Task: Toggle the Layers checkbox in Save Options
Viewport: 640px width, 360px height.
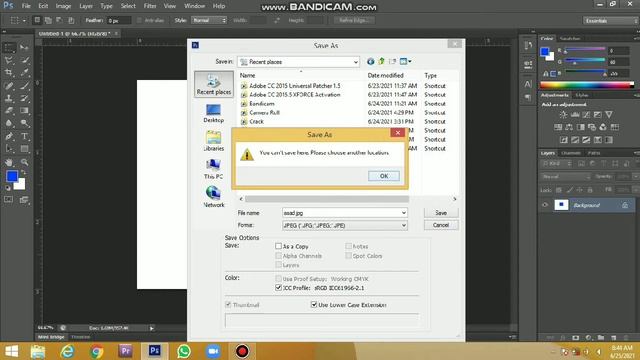Action: click(278, 265)
